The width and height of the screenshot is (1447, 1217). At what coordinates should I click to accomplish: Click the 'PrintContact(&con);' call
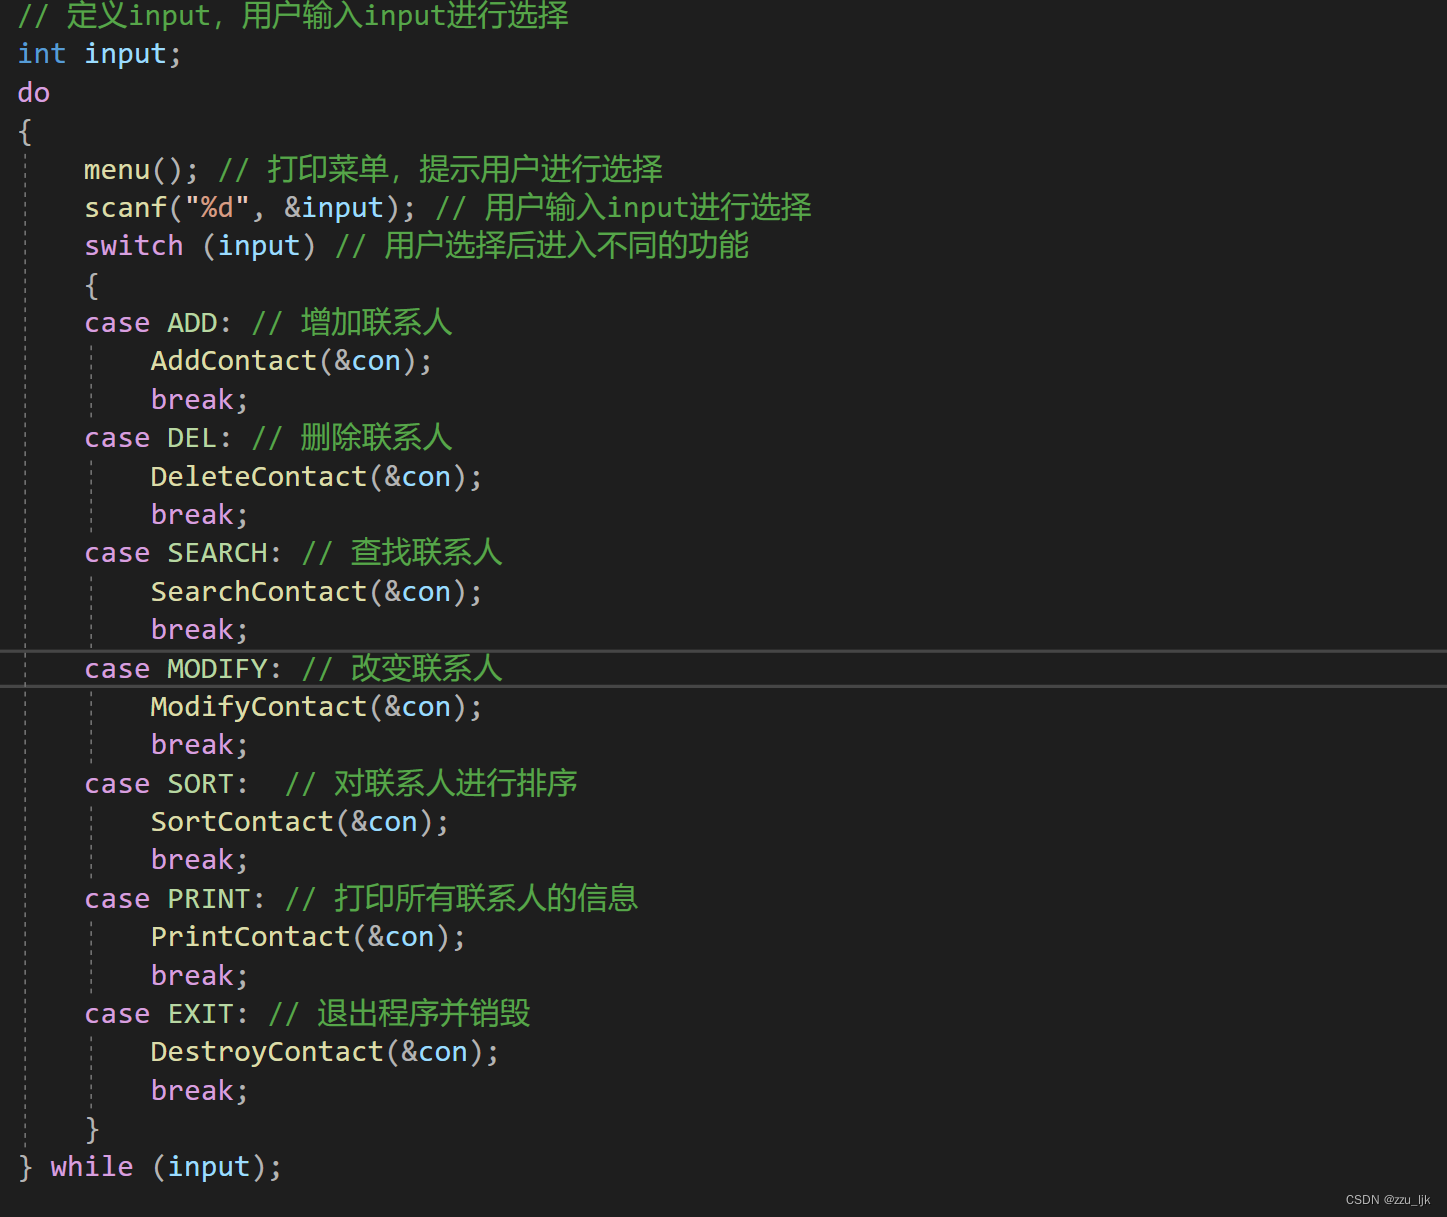pos(308,937)
